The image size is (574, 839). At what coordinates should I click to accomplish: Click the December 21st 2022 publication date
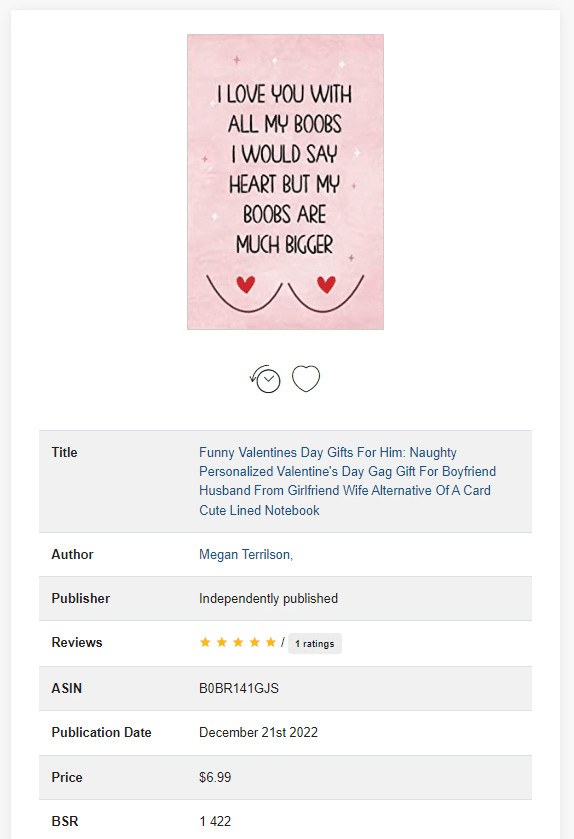point(258,733)
